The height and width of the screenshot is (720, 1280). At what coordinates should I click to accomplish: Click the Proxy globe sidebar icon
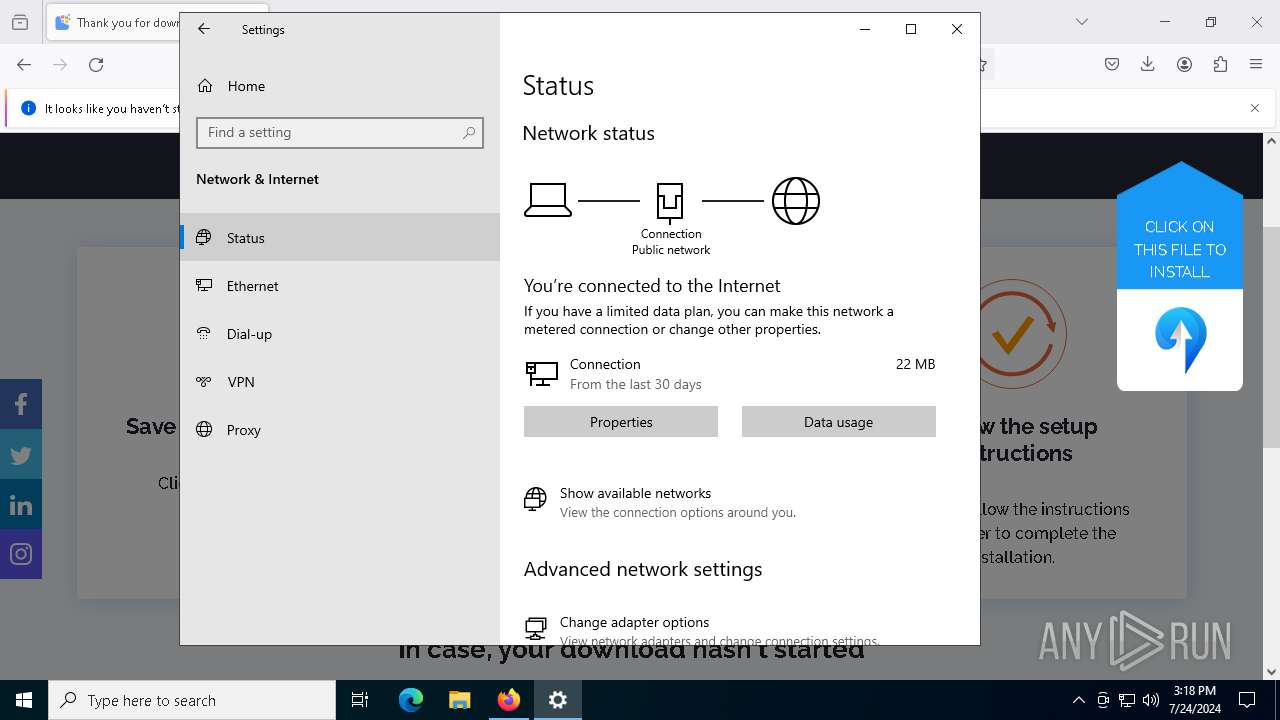point(204,430)
